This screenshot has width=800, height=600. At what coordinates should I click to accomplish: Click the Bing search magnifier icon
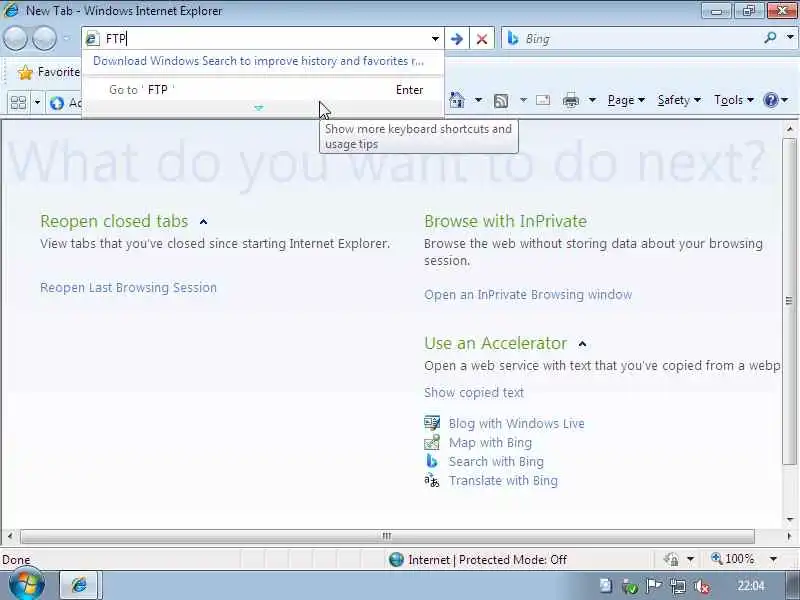770,38
